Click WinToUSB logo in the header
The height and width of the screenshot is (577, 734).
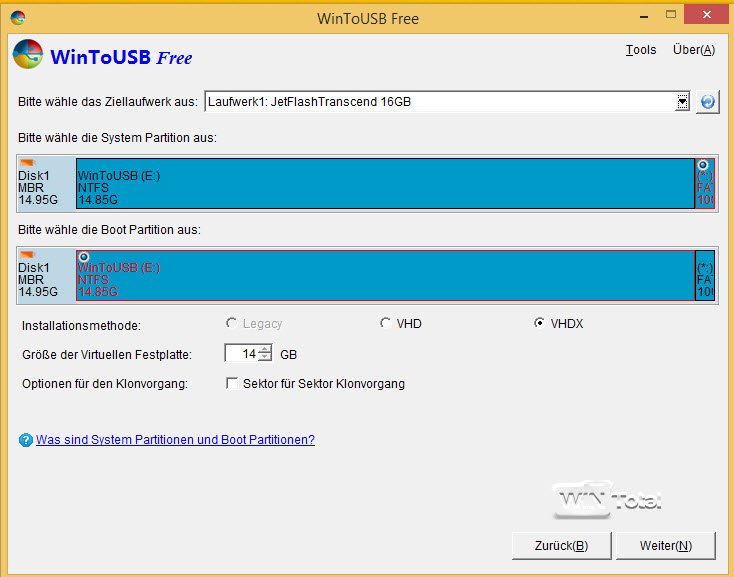(28, 54)
